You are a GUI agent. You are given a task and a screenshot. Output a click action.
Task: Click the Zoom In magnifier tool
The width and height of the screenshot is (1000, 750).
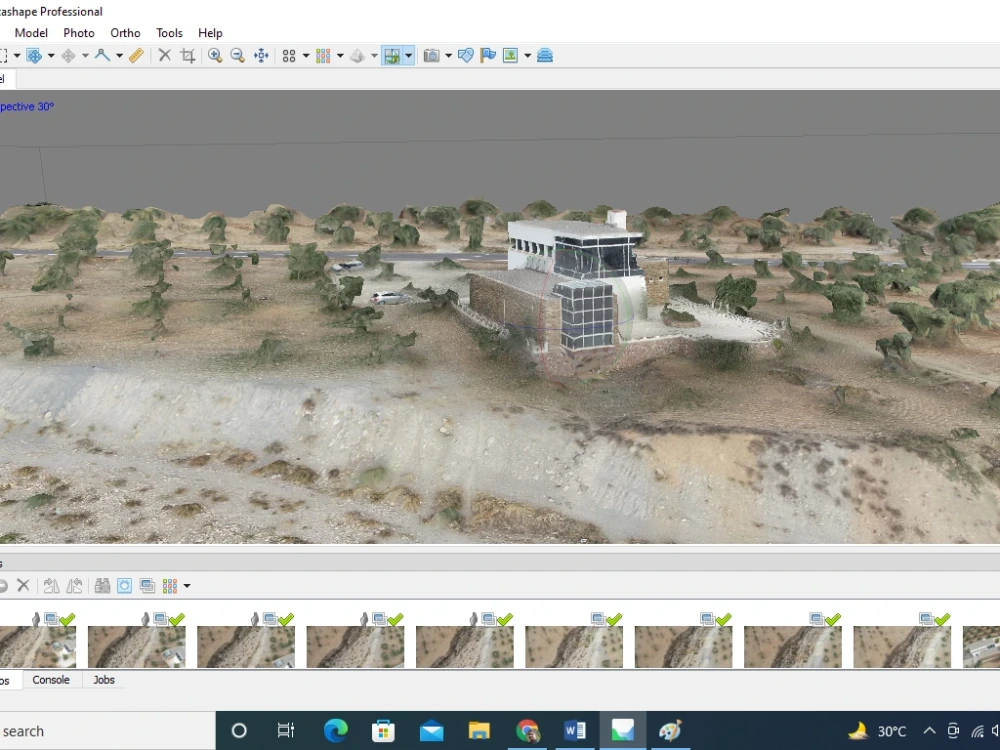point(216,55)
